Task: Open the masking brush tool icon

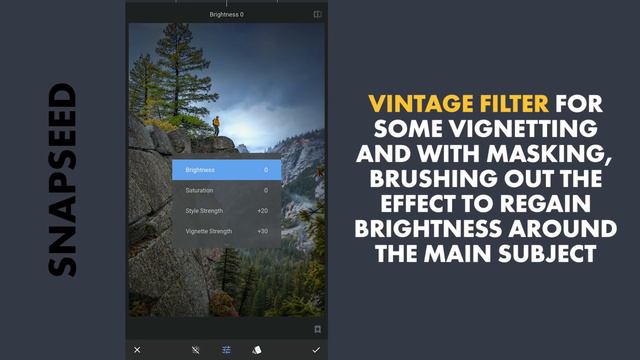Action: pyautogui.click(x=196, y=350)
